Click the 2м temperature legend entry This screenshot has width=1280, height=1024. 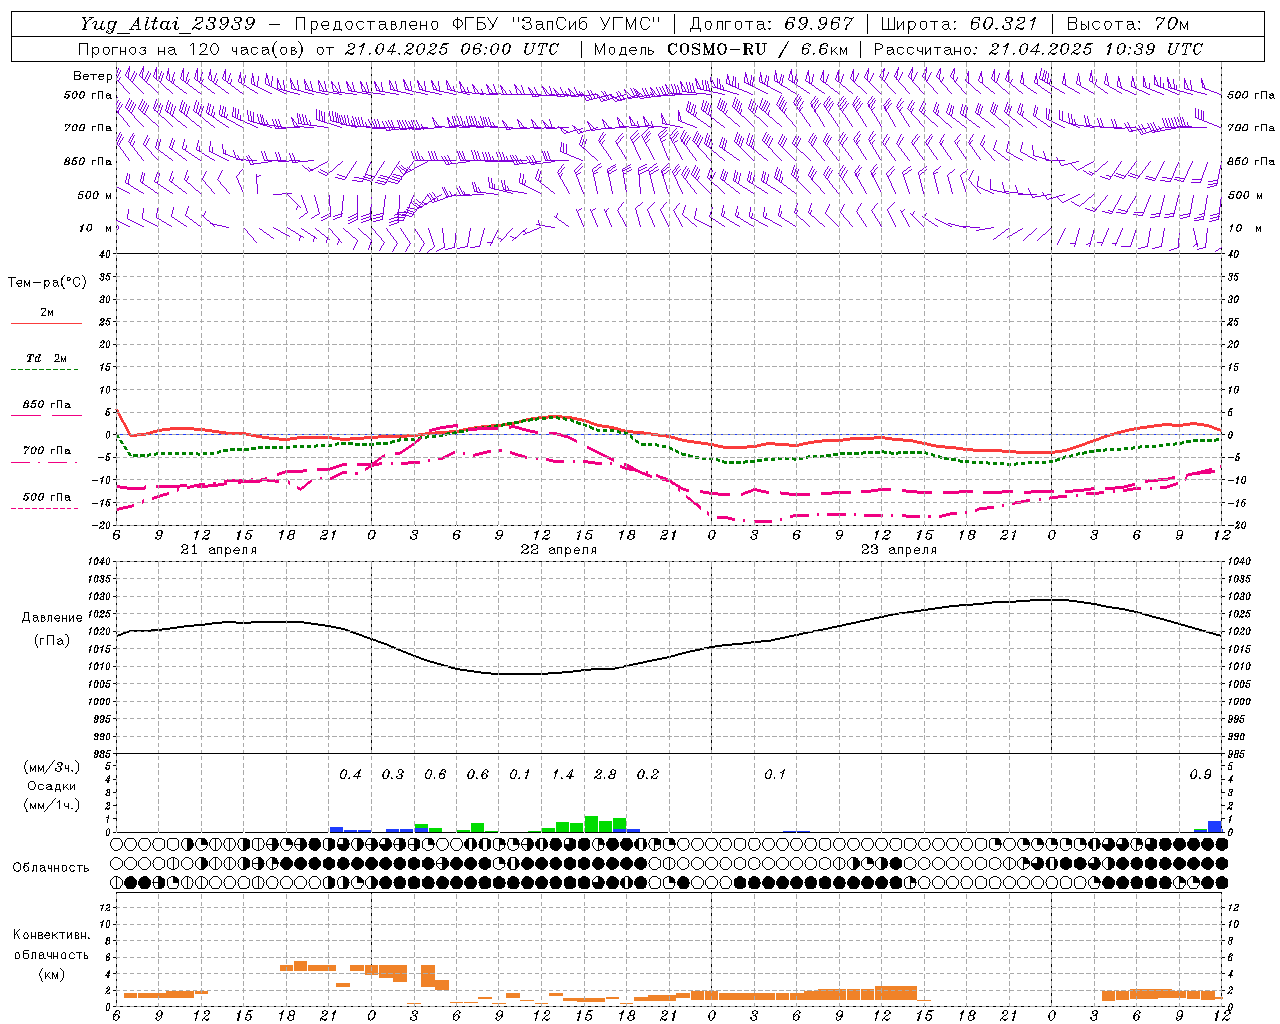click(x=47, y=313)
